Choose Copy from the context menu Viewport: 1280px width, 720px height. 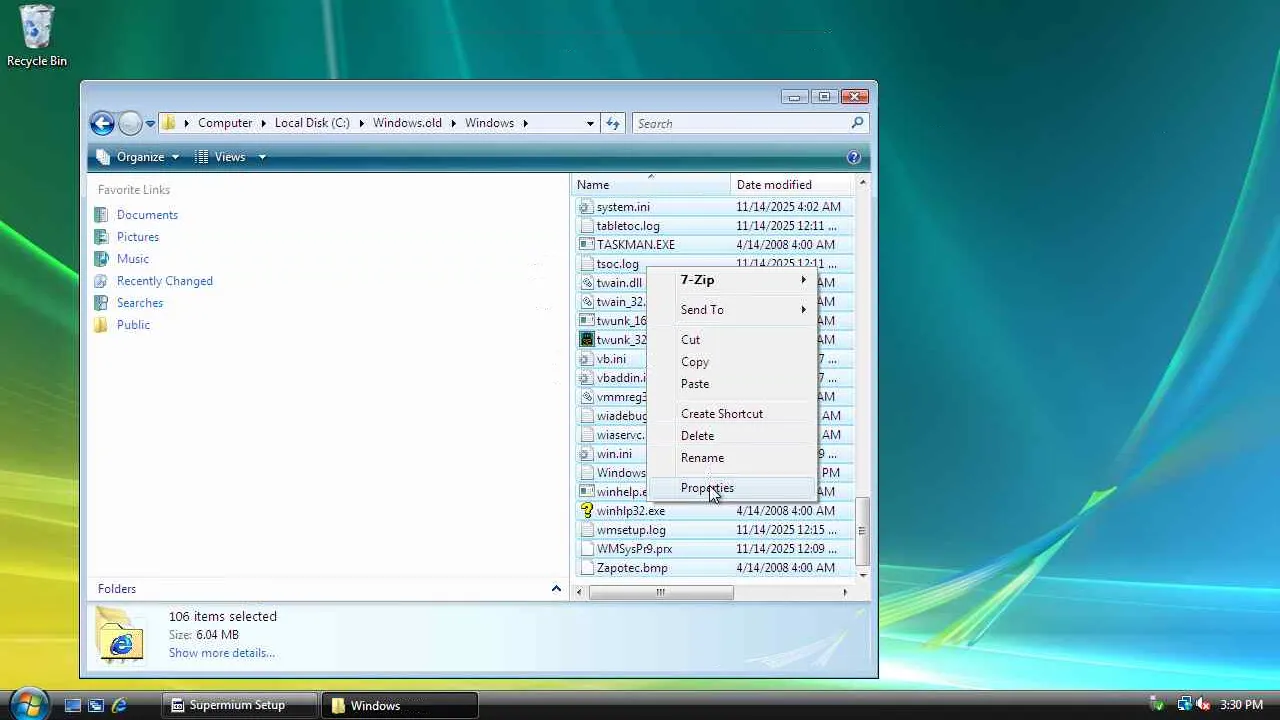[x=733, y=362]
